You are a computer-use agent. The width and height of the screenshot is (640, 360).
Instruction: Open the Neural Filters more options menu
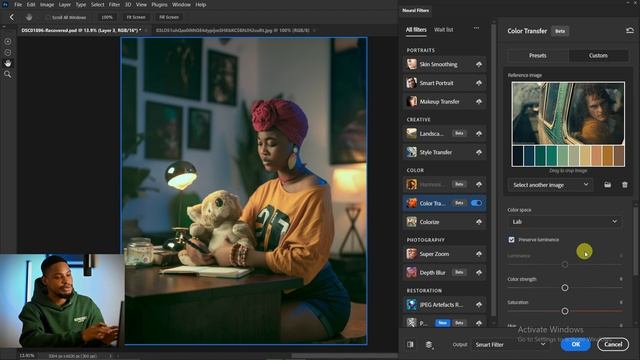476,28
